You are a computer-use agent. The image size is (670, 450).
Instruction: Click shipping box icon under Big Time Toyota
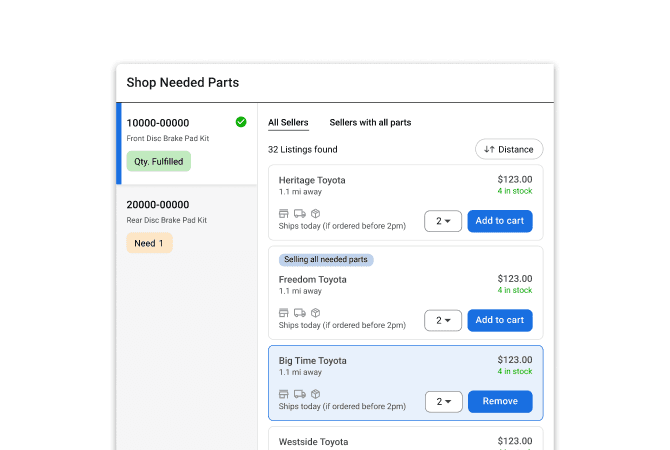pyautogui.click(x=315, y=394)
